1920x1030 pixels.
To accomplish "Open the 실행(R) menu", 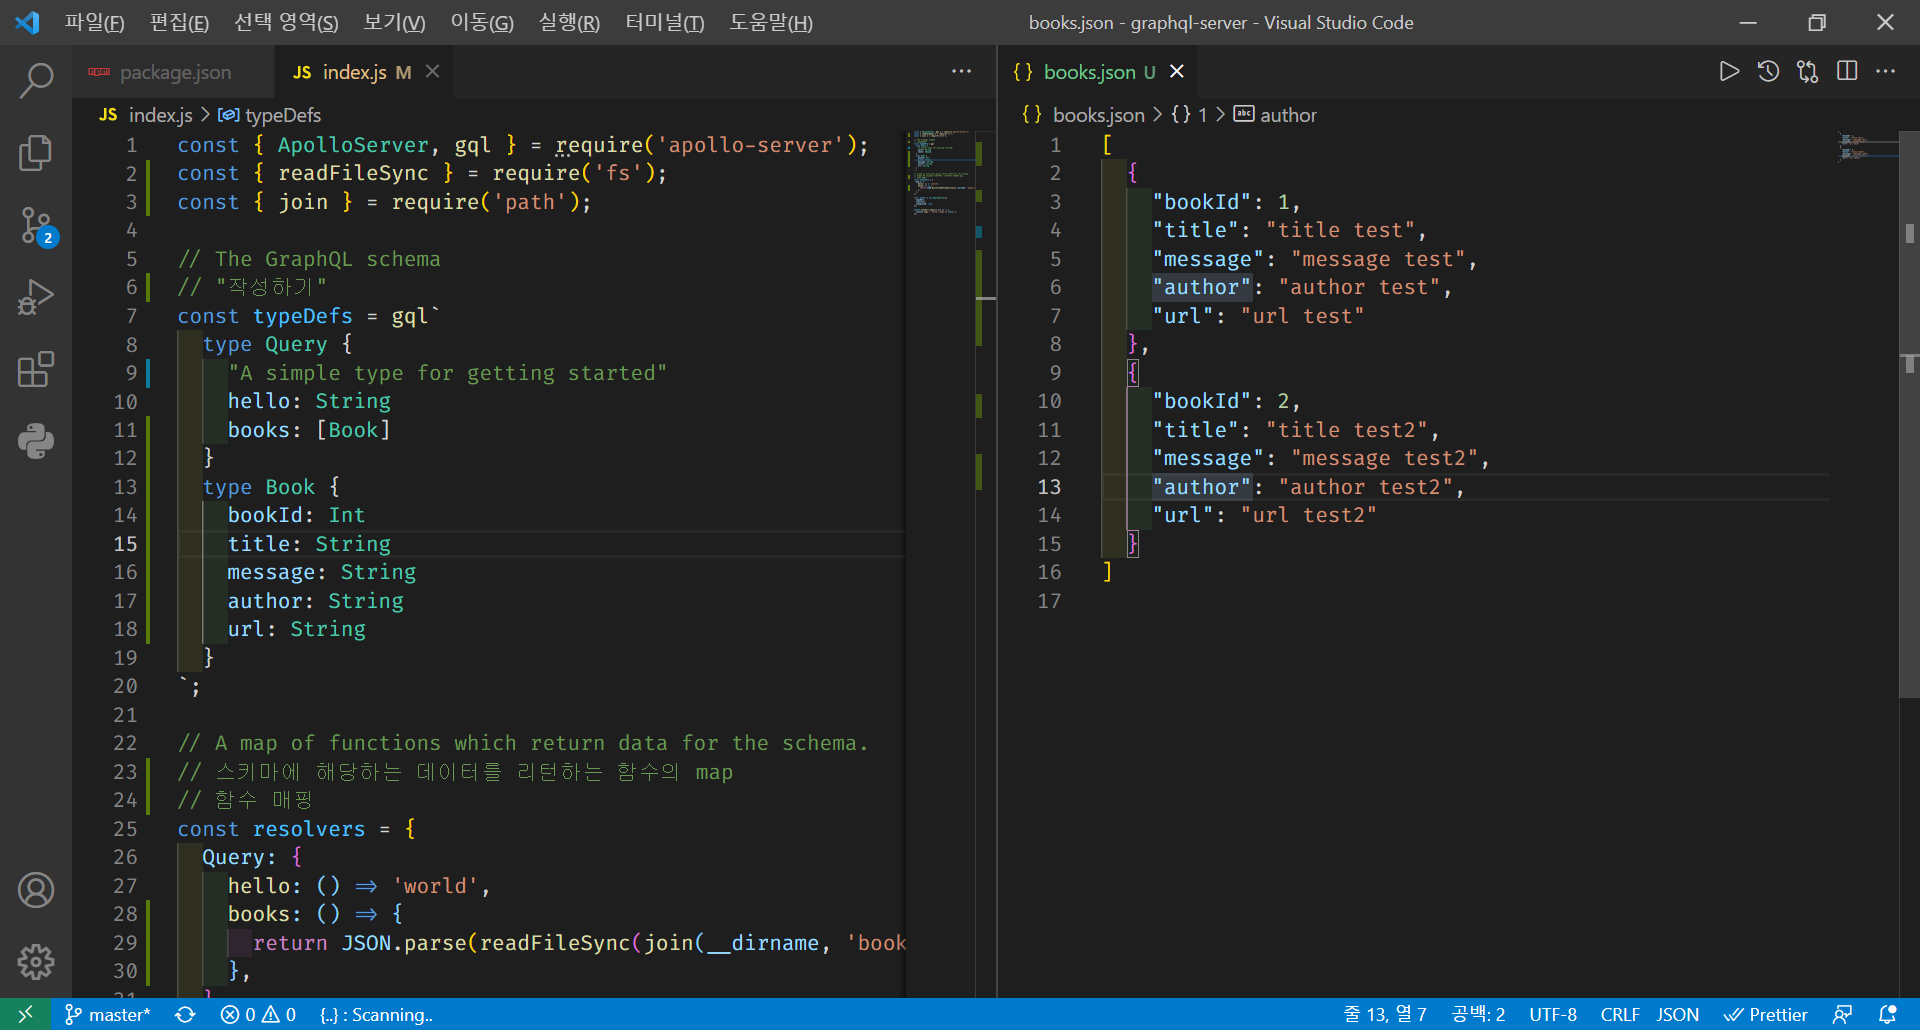I will click(x=569, y=22).
